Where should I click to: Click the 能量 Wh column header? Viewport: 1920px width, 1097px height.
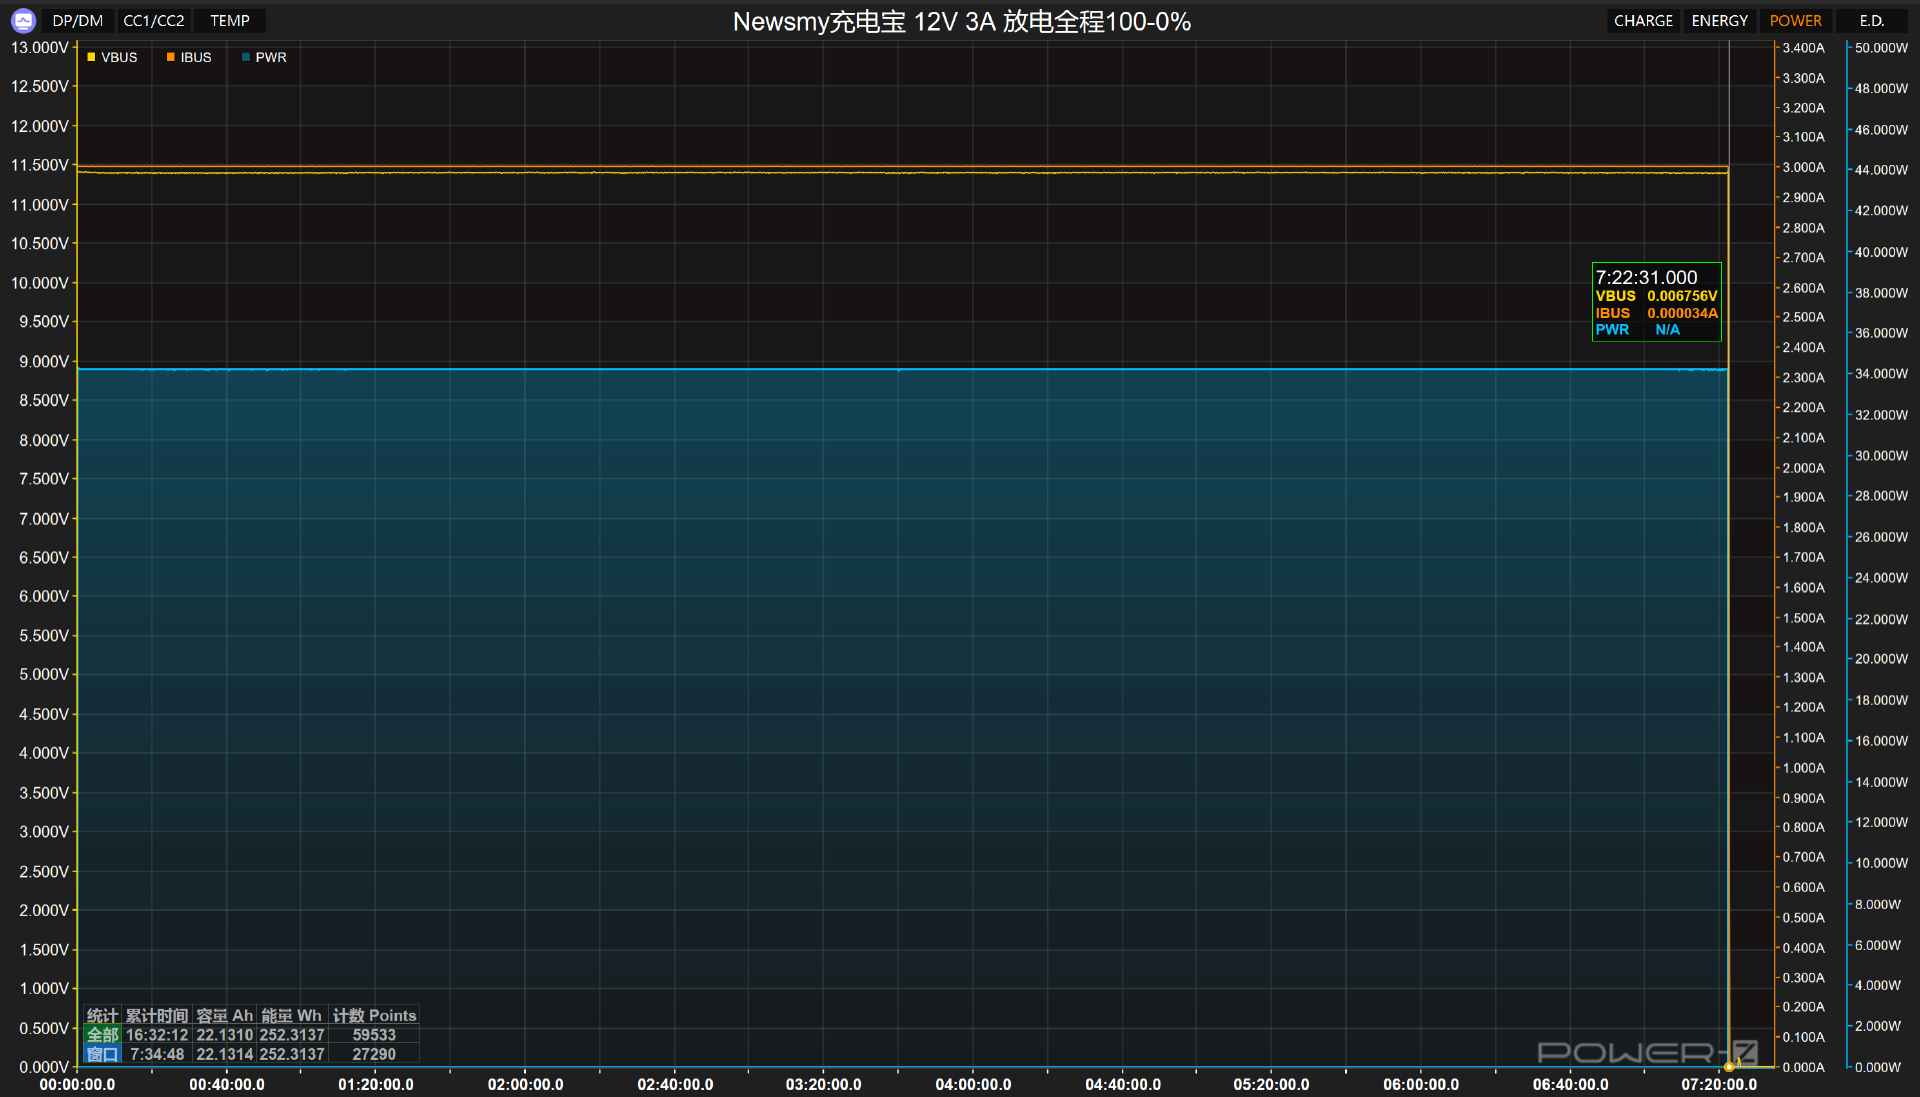pyautogui.click(x=292, y=1015)
